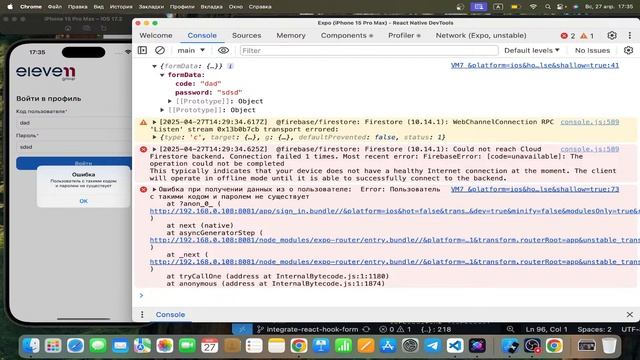This screenshot has height=360, width=640.
Task: Tap the Пароль field containing sdsd
Action: coord(73,147)
